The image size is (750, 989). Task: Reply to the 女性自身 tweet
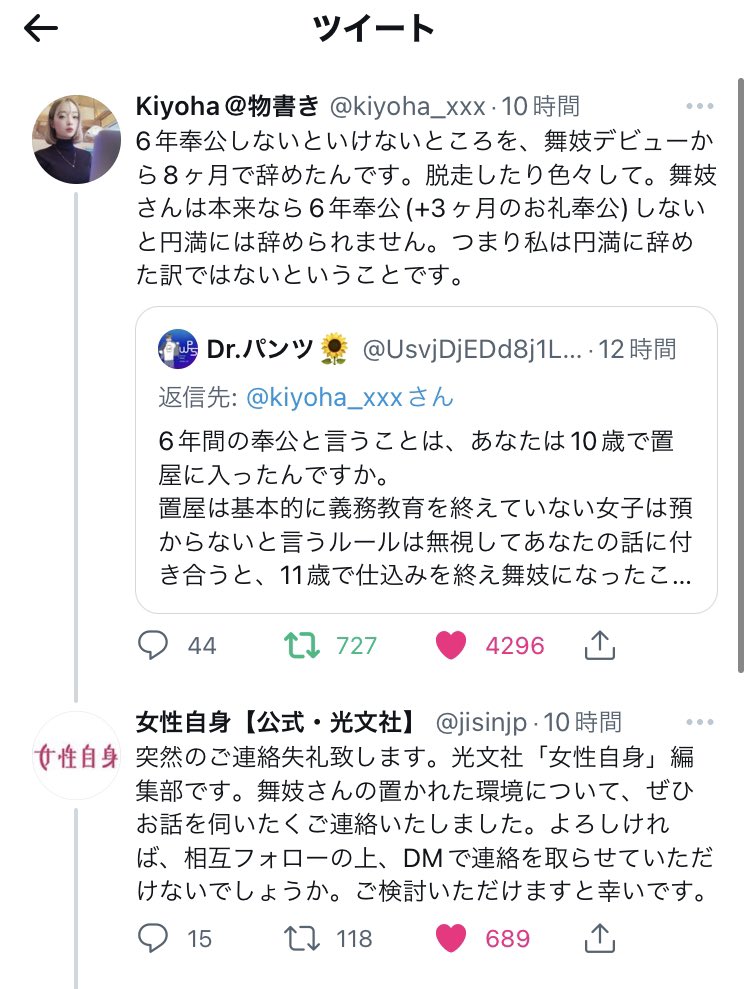(153, 939)
